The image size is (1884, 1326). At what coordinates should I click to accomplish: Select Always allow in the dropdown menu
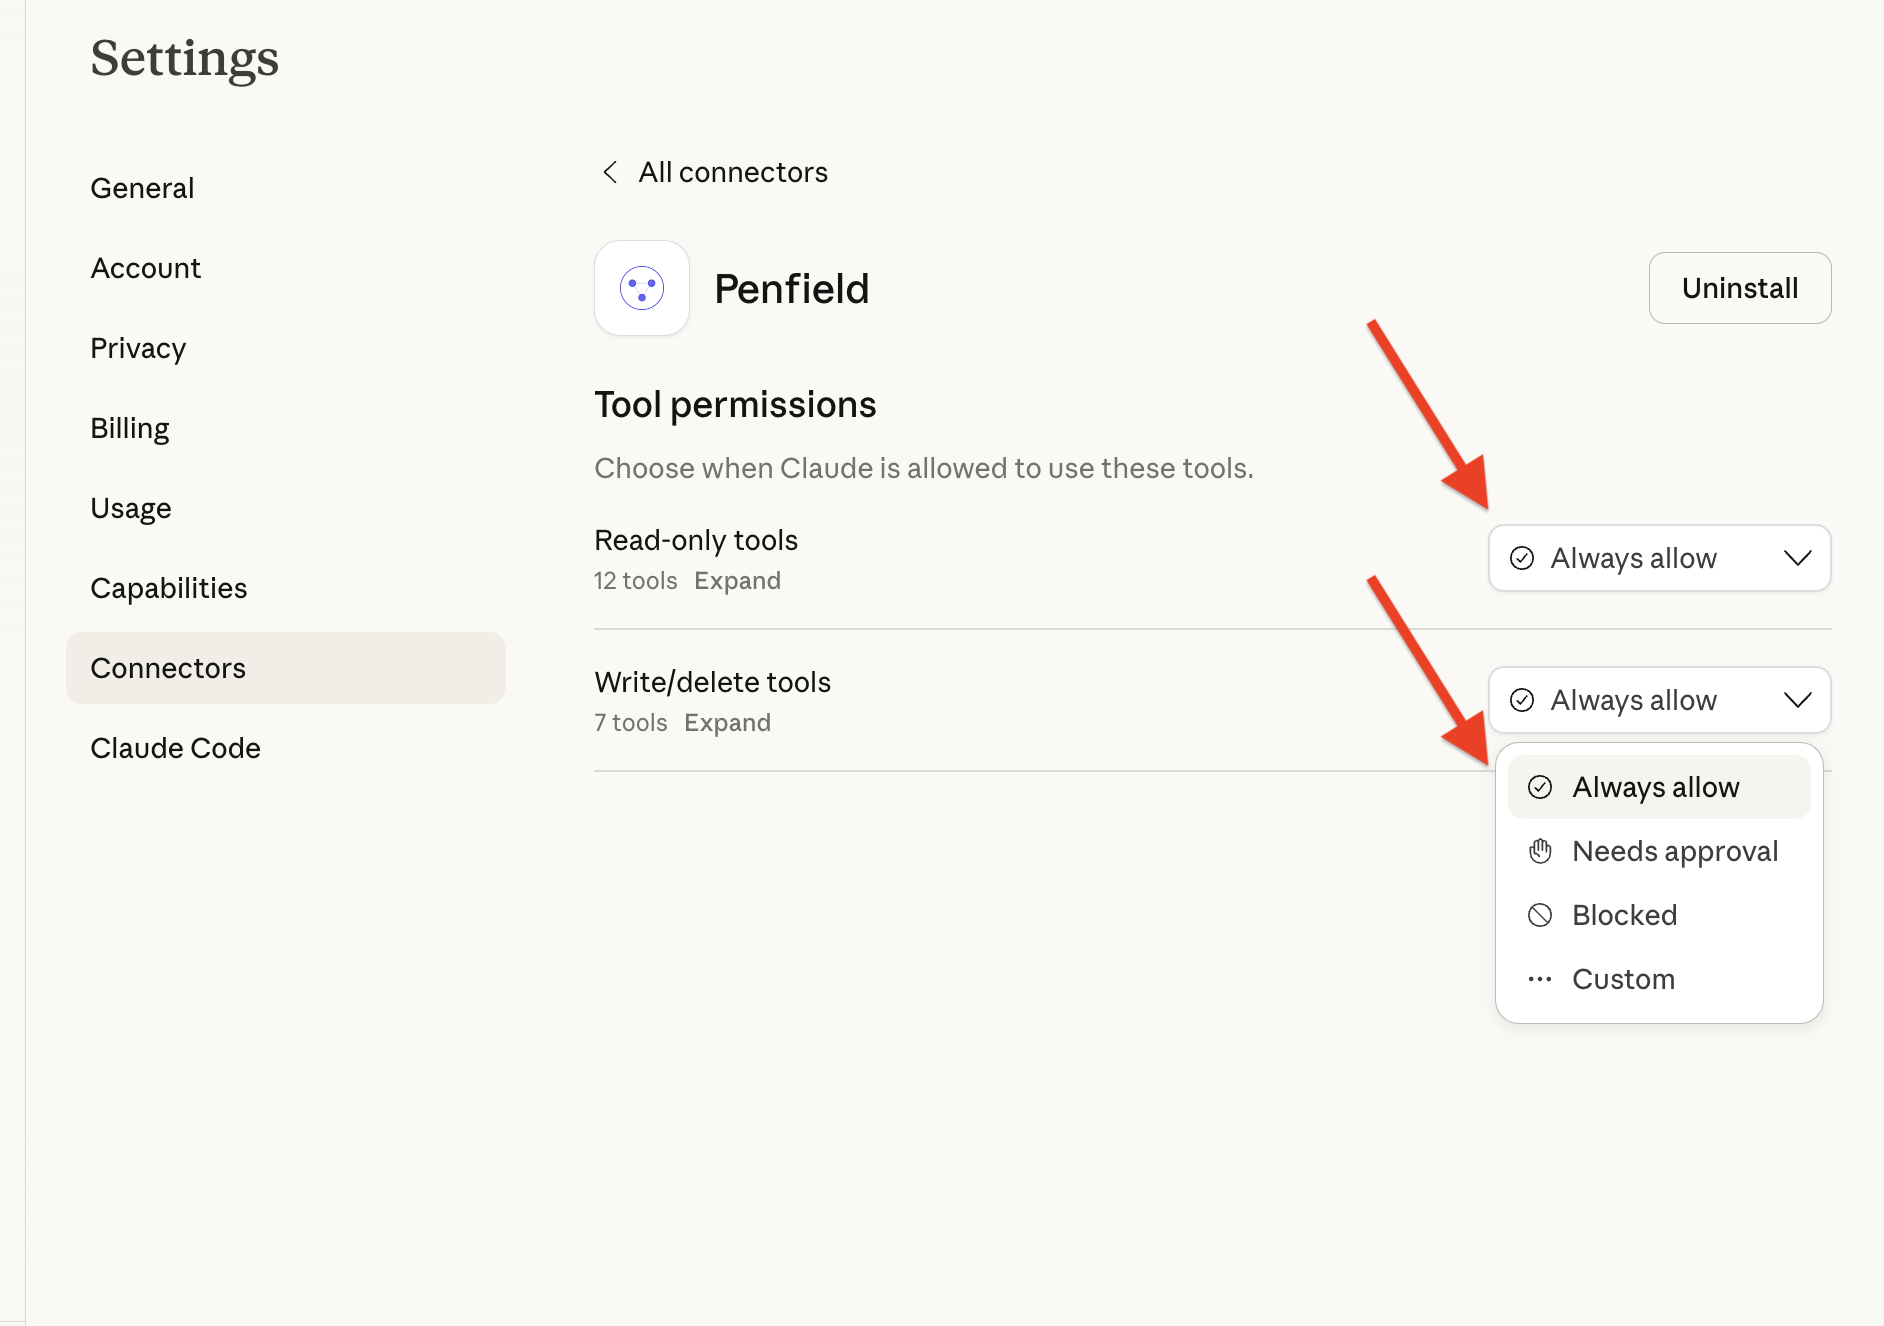pos(1659,787)
